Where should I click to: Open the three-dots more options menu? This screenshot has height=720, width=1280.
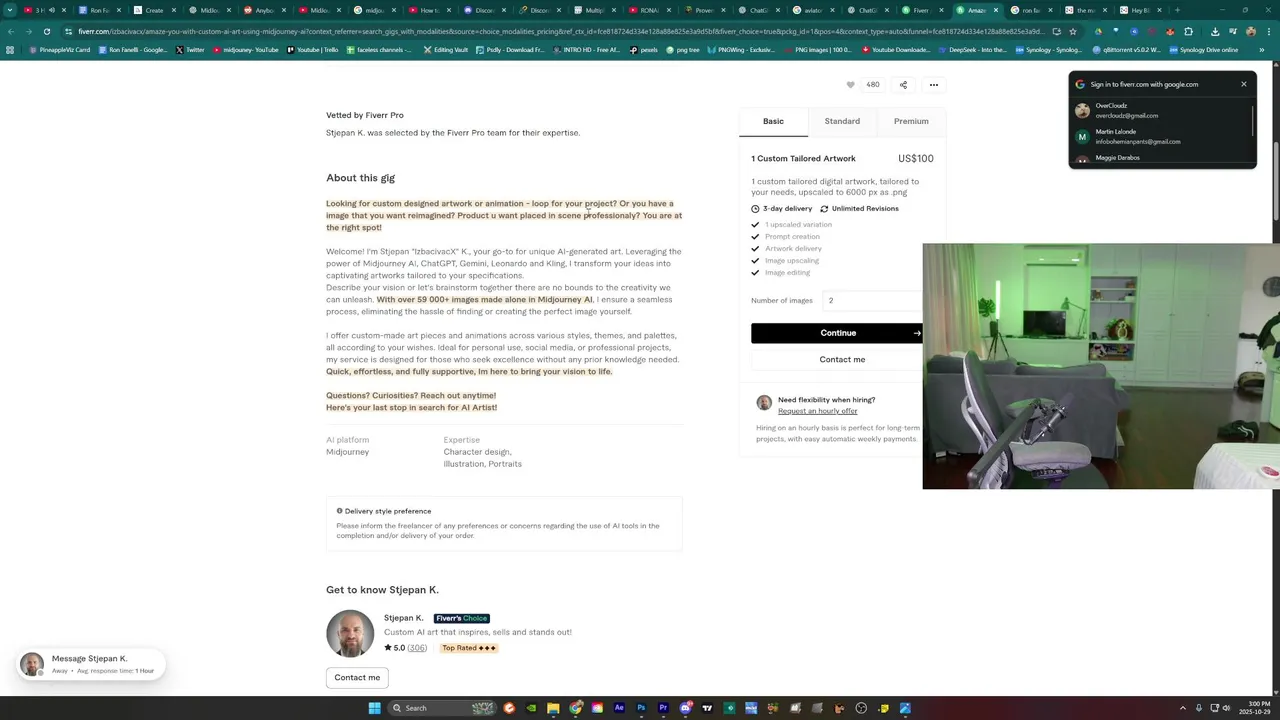[x=934, y=85]
